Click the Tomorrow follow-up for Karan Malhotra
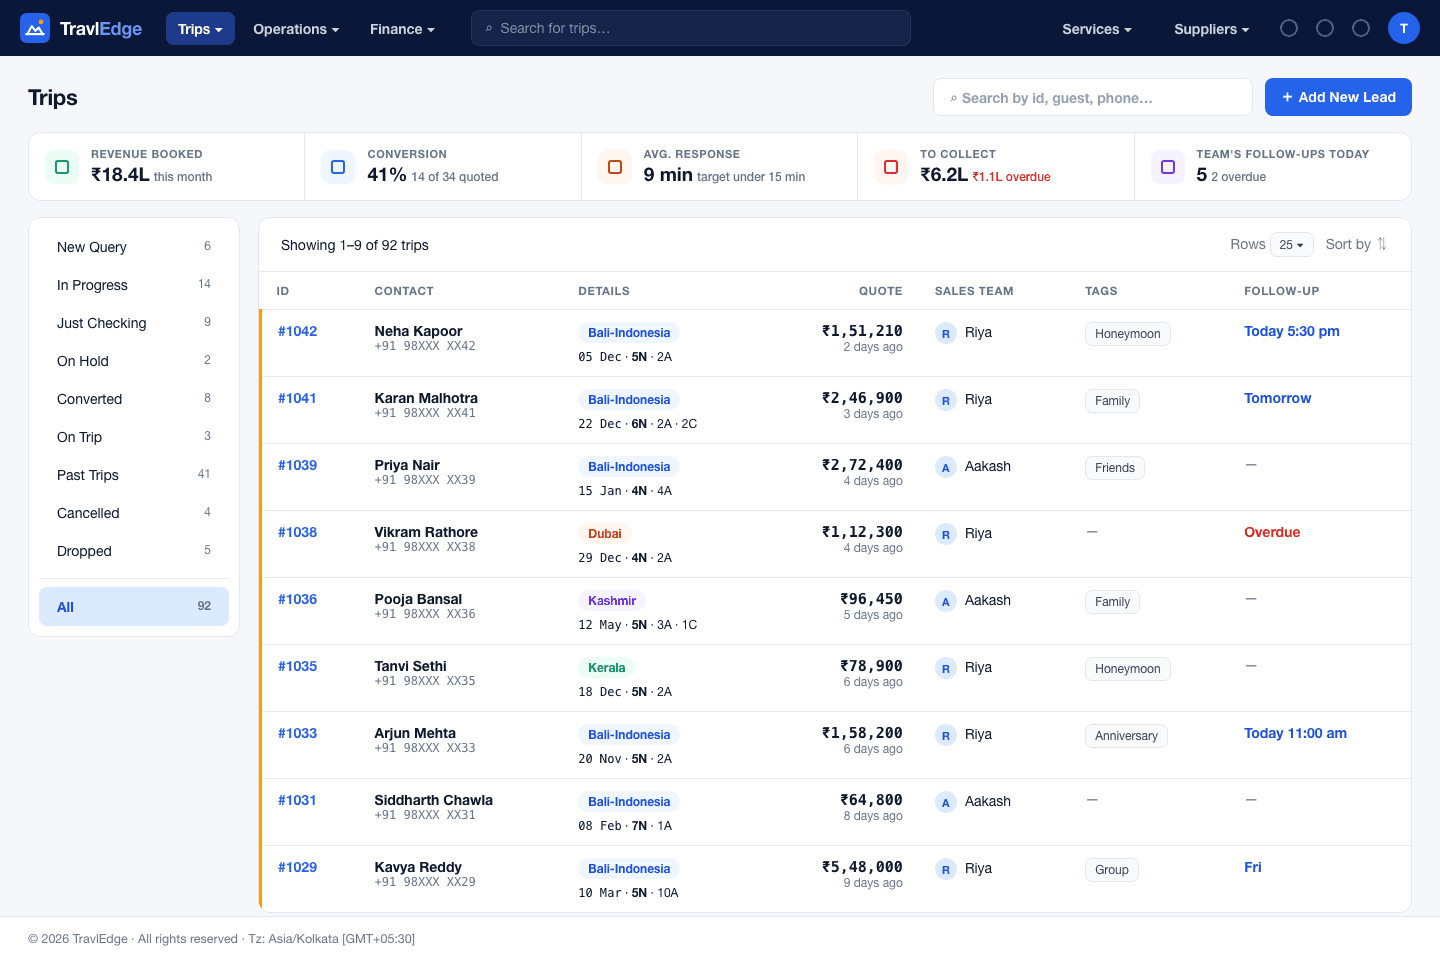This screenshot has width=1440, height=960. pos(1277,398)
